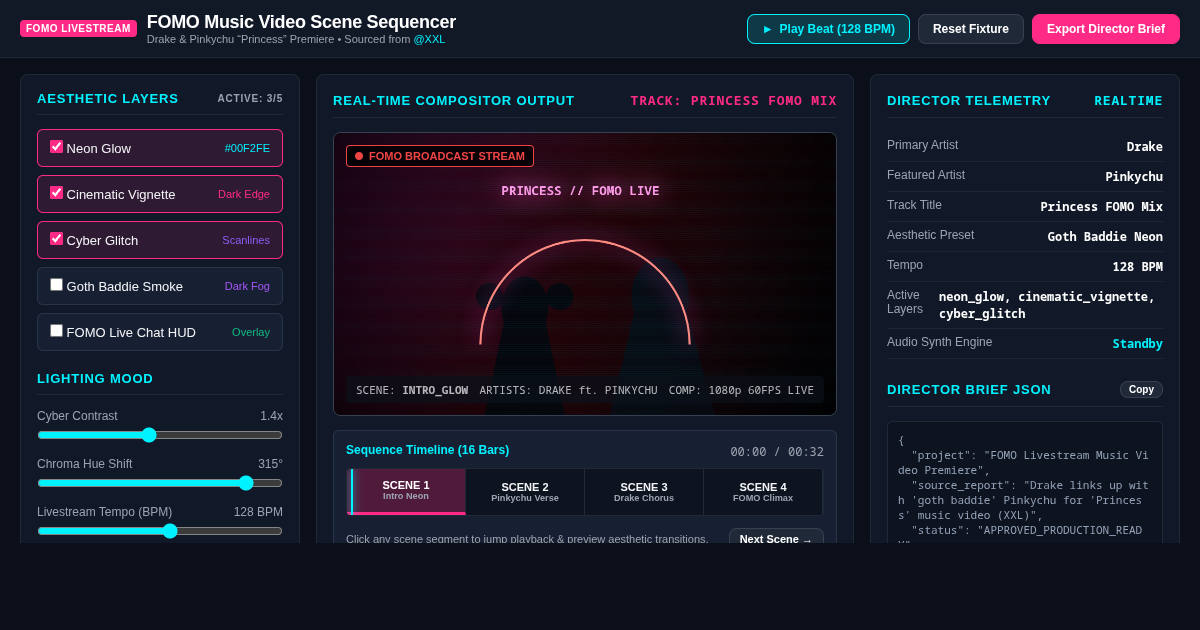1200x630 pixels.
Task: Click the Reset Fixture button
Action: click(x=971, y=29)
